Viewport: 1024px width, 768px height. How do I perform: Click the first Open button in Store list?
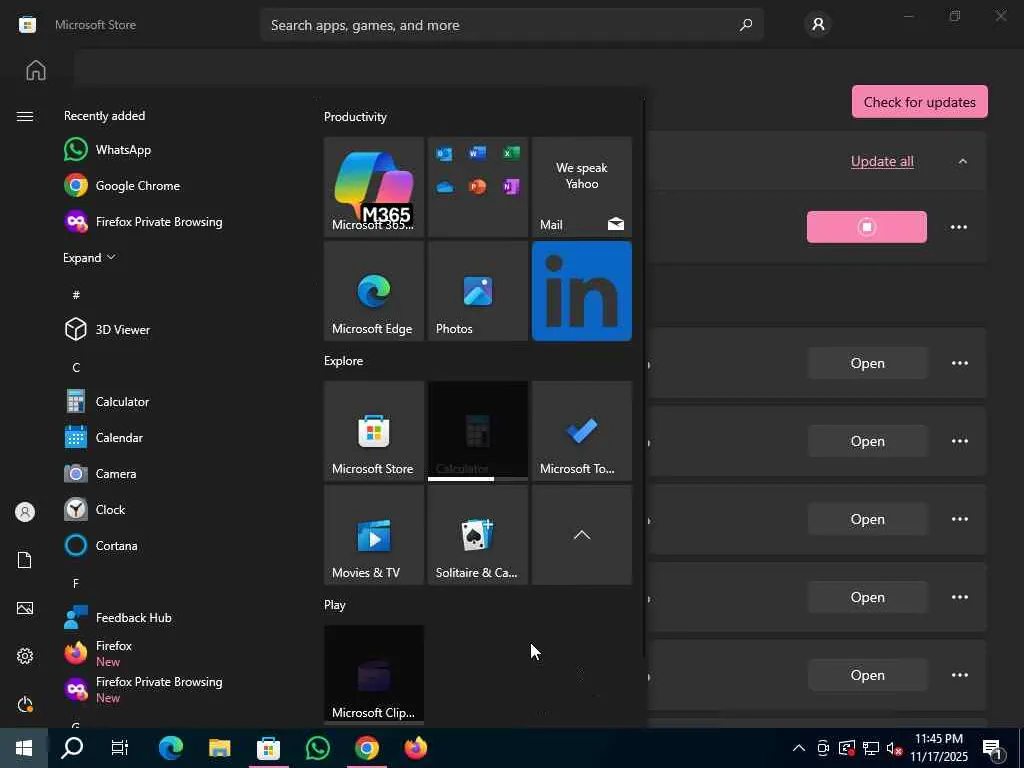click(867, 363)
